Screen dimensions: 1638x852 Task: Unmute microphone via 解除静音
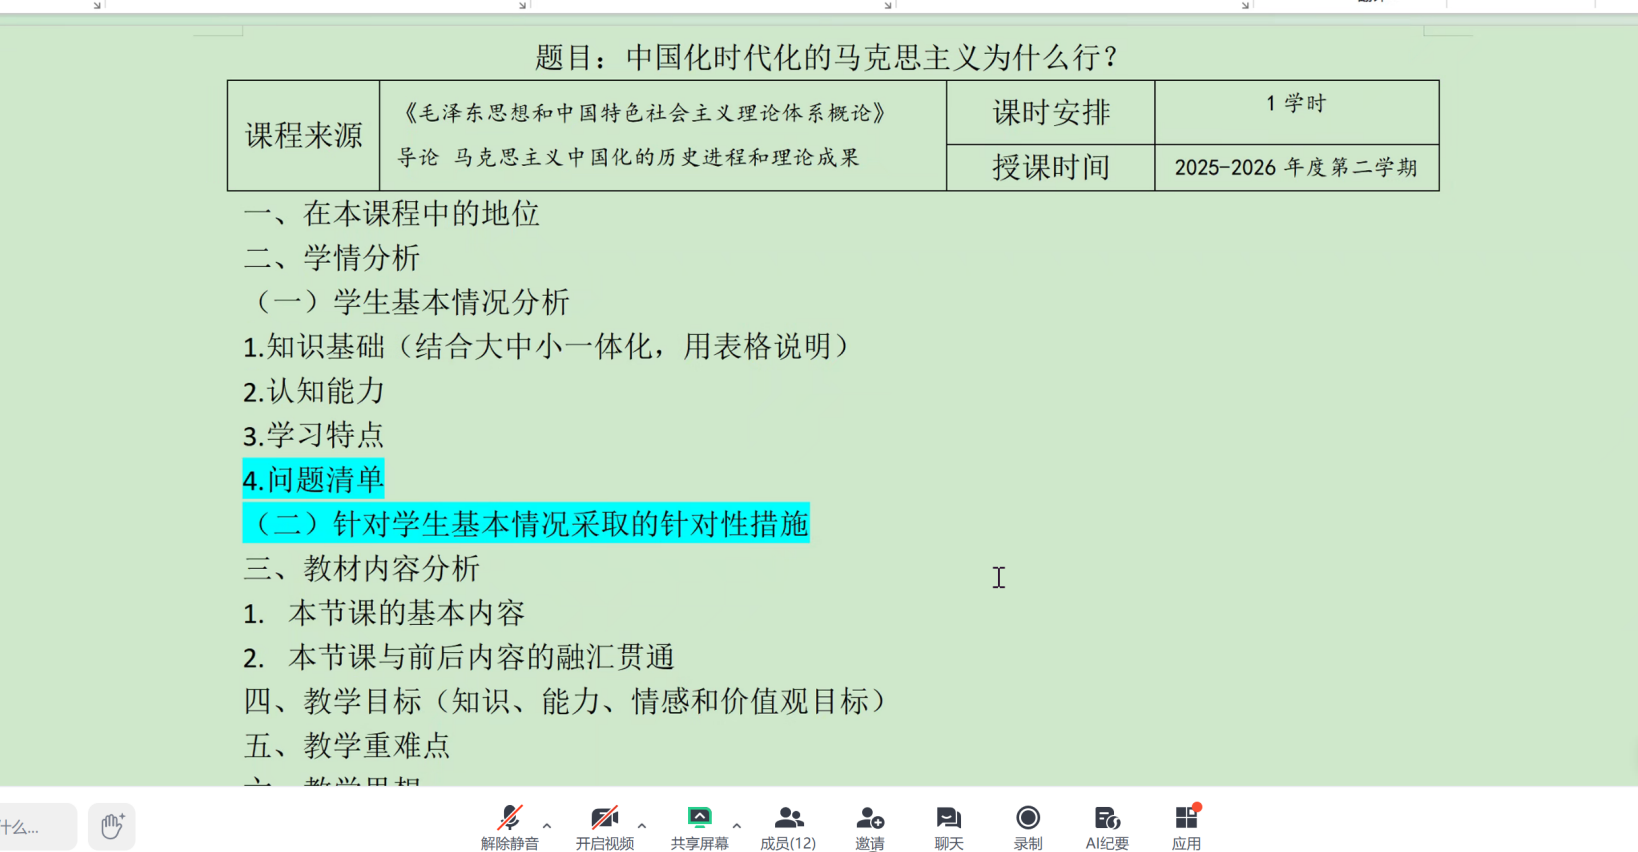pyautogui.click(x=509, y=826)
